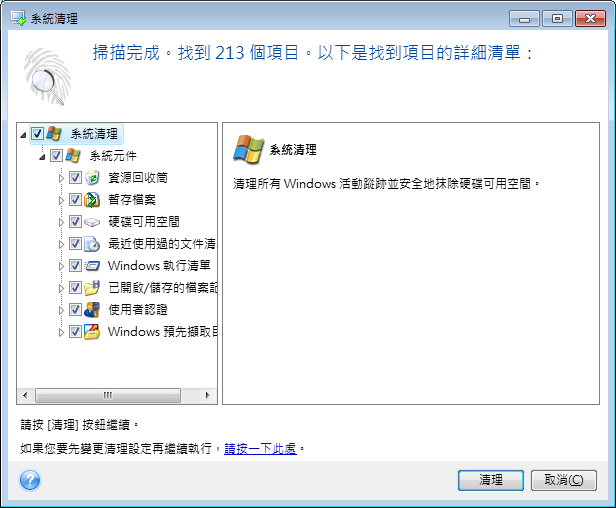Screen dimensions: 616x508
Task: Expand the 暫存檔案 tree node
Action: click(x=61, y=200)
